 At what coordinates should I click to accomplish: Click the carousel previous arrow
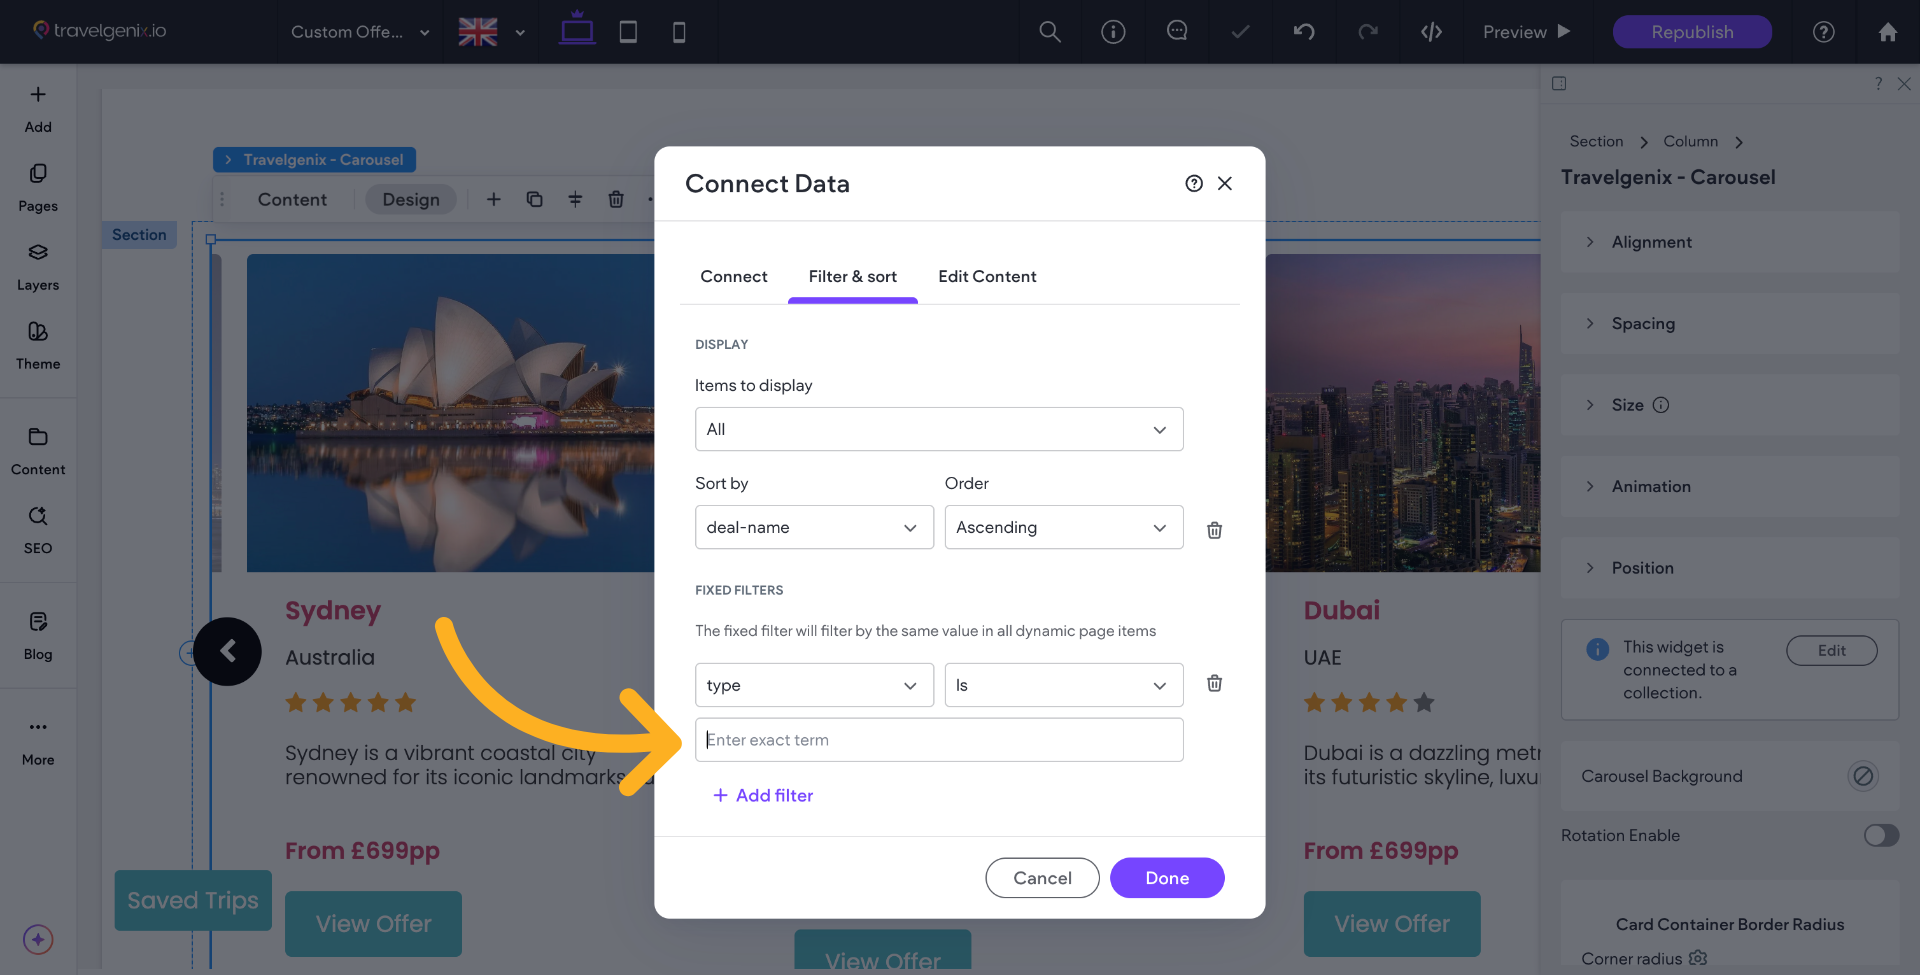click(228, 651)
